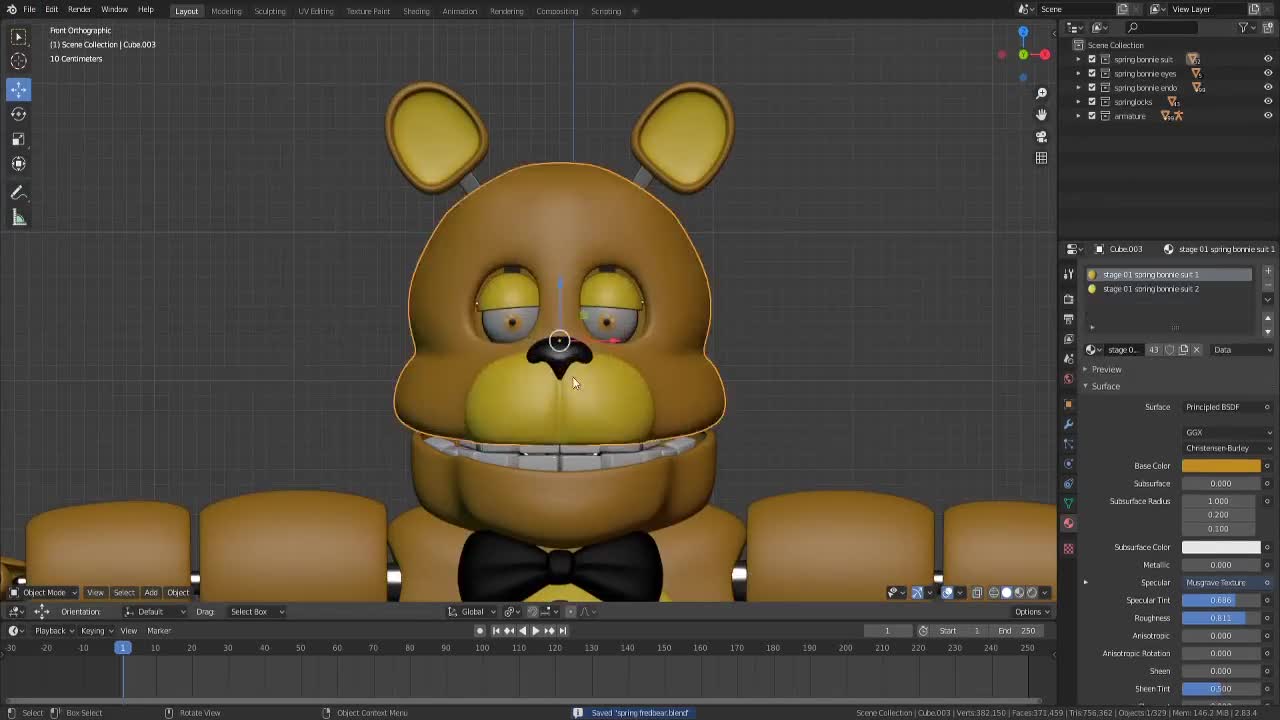Open the Tool settings properties tab
Viewport: 1280px width, 720px height.
tap(1068, 274)
